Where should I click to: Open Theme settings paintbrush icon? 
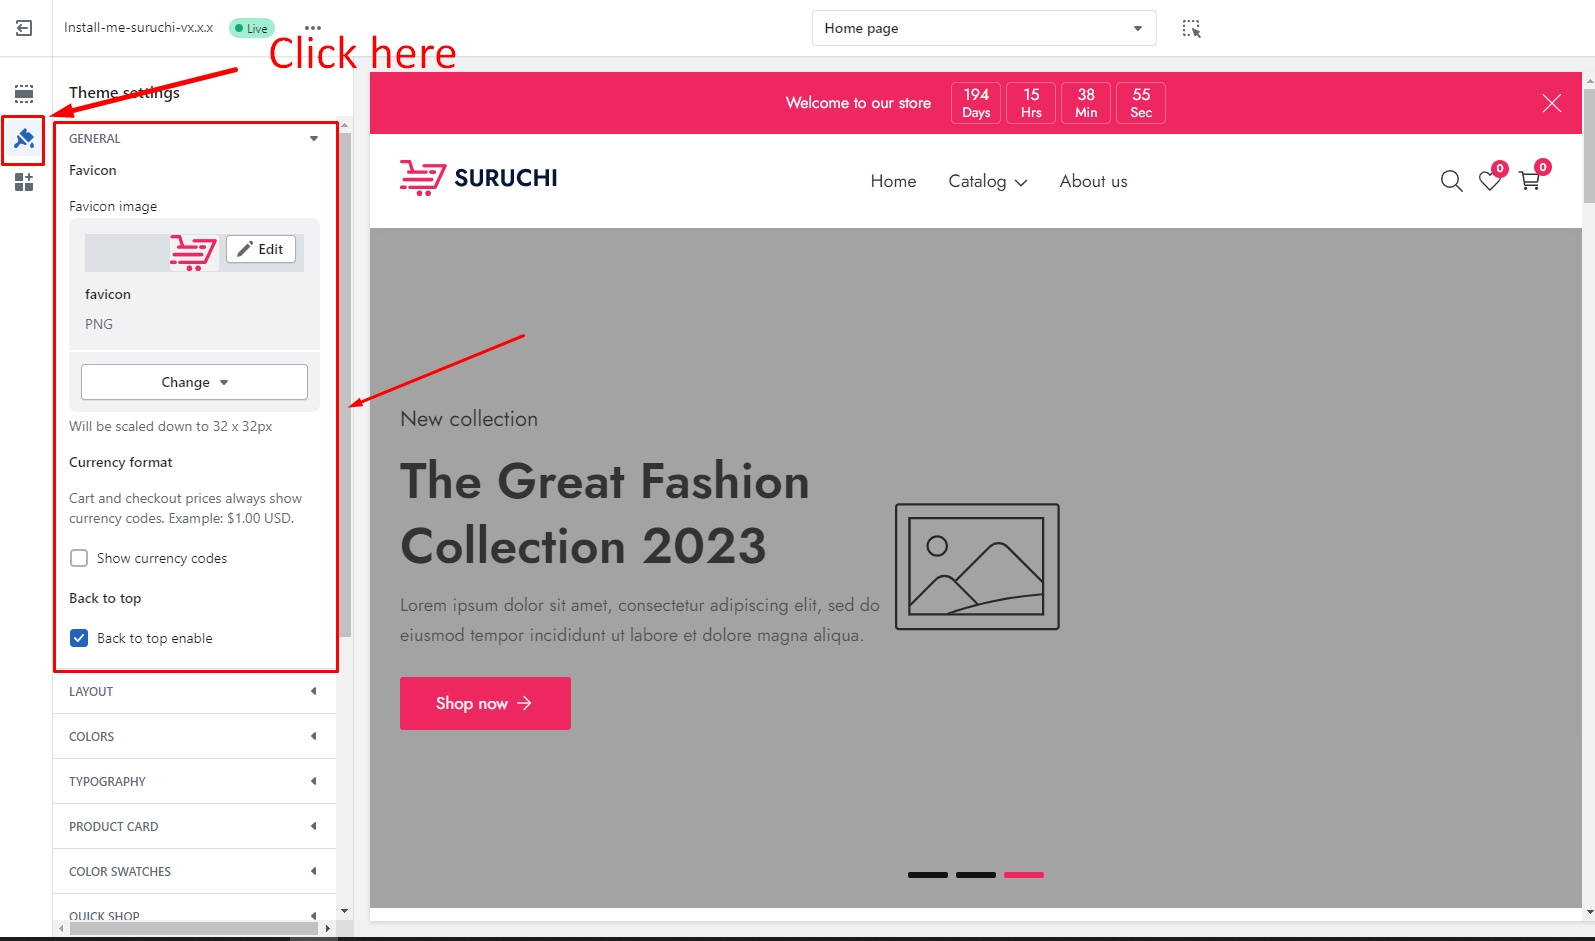24,139
